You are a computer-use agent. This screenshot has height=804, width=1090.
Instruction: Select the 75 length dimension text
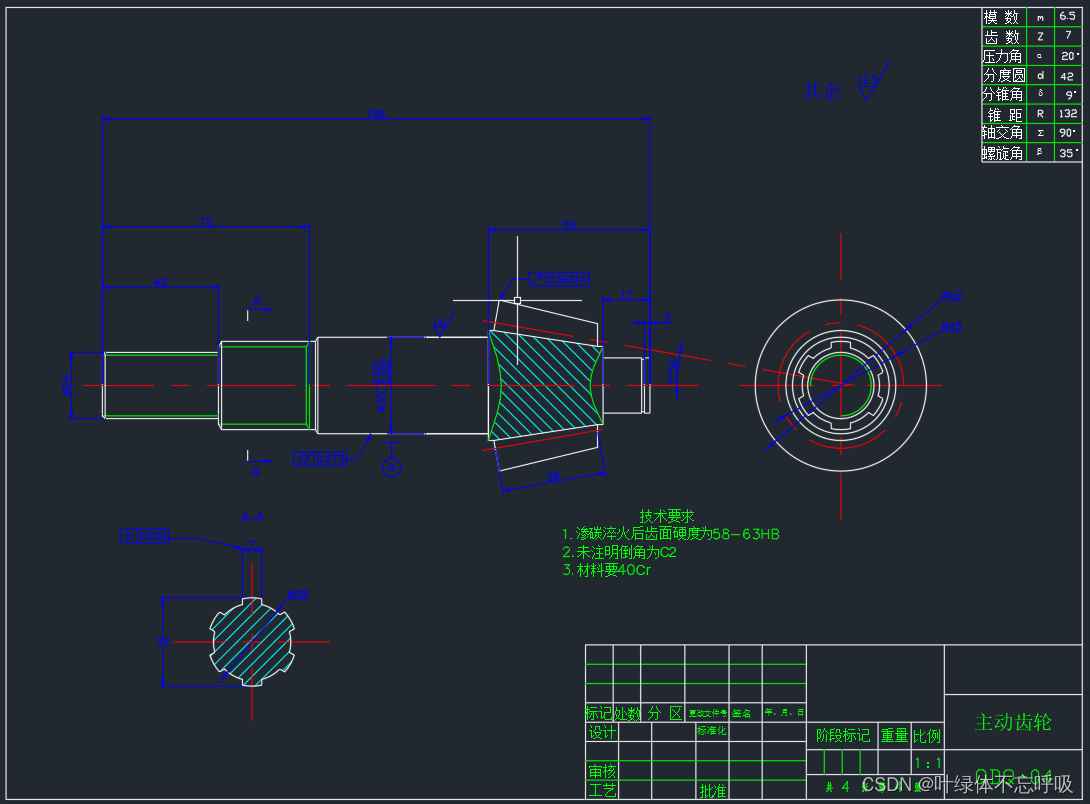click(206, 222)
